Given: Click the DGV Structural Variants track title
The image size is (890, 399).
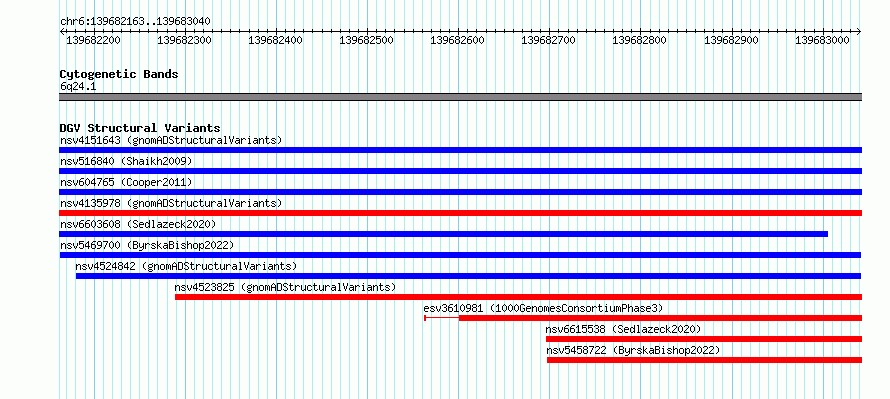Looking at the screenshot, I should coord(140,128).
